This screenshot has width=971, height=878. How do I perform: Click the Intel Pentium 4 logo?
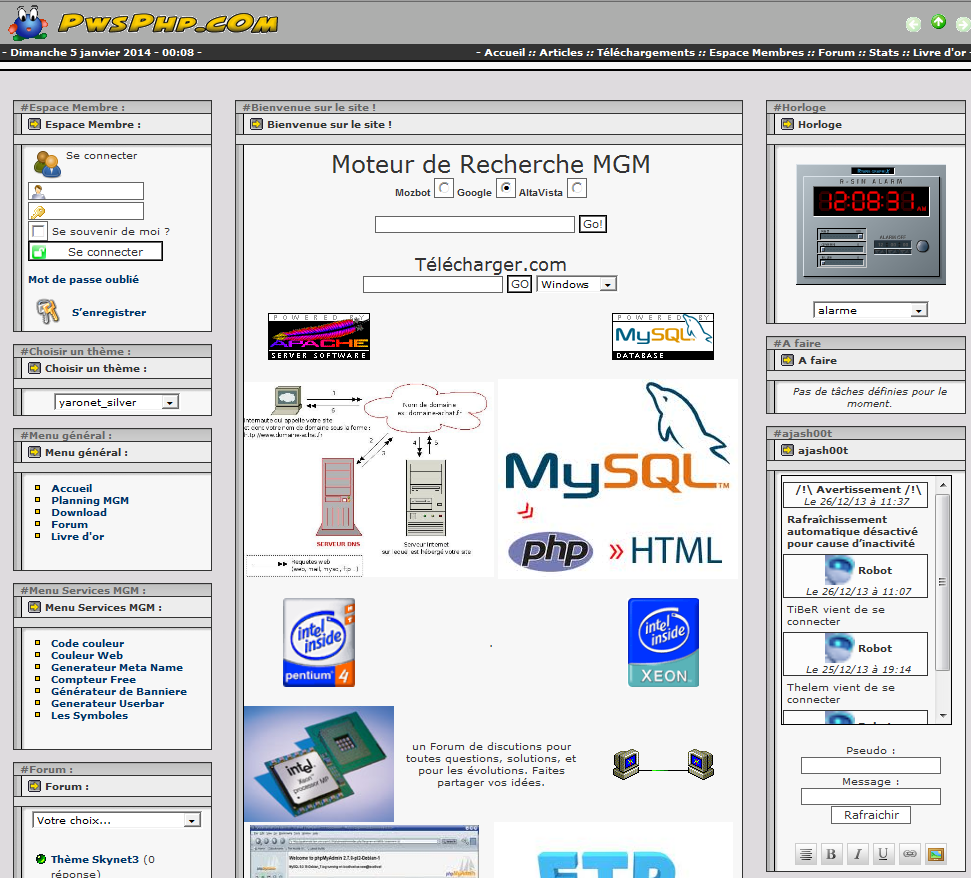click(319, 642)
